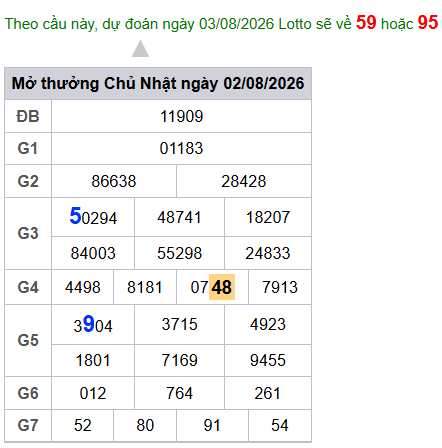Click the G5 number 3904
Viewport: 442px width, 448px height.
93,324
